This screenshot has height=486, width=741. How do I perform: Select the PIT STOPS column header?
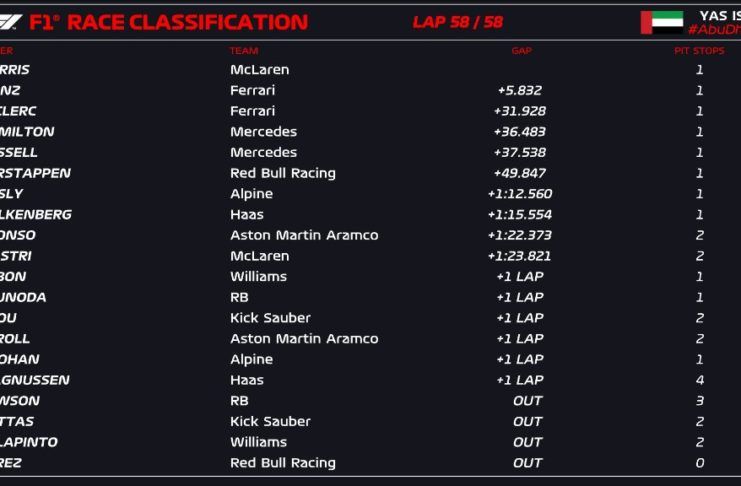(699, 51)
